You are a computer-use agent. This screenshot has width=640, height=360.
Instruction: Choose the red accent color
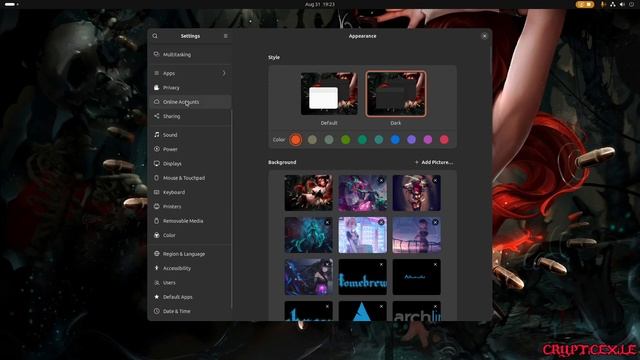[x=444, y=140]
